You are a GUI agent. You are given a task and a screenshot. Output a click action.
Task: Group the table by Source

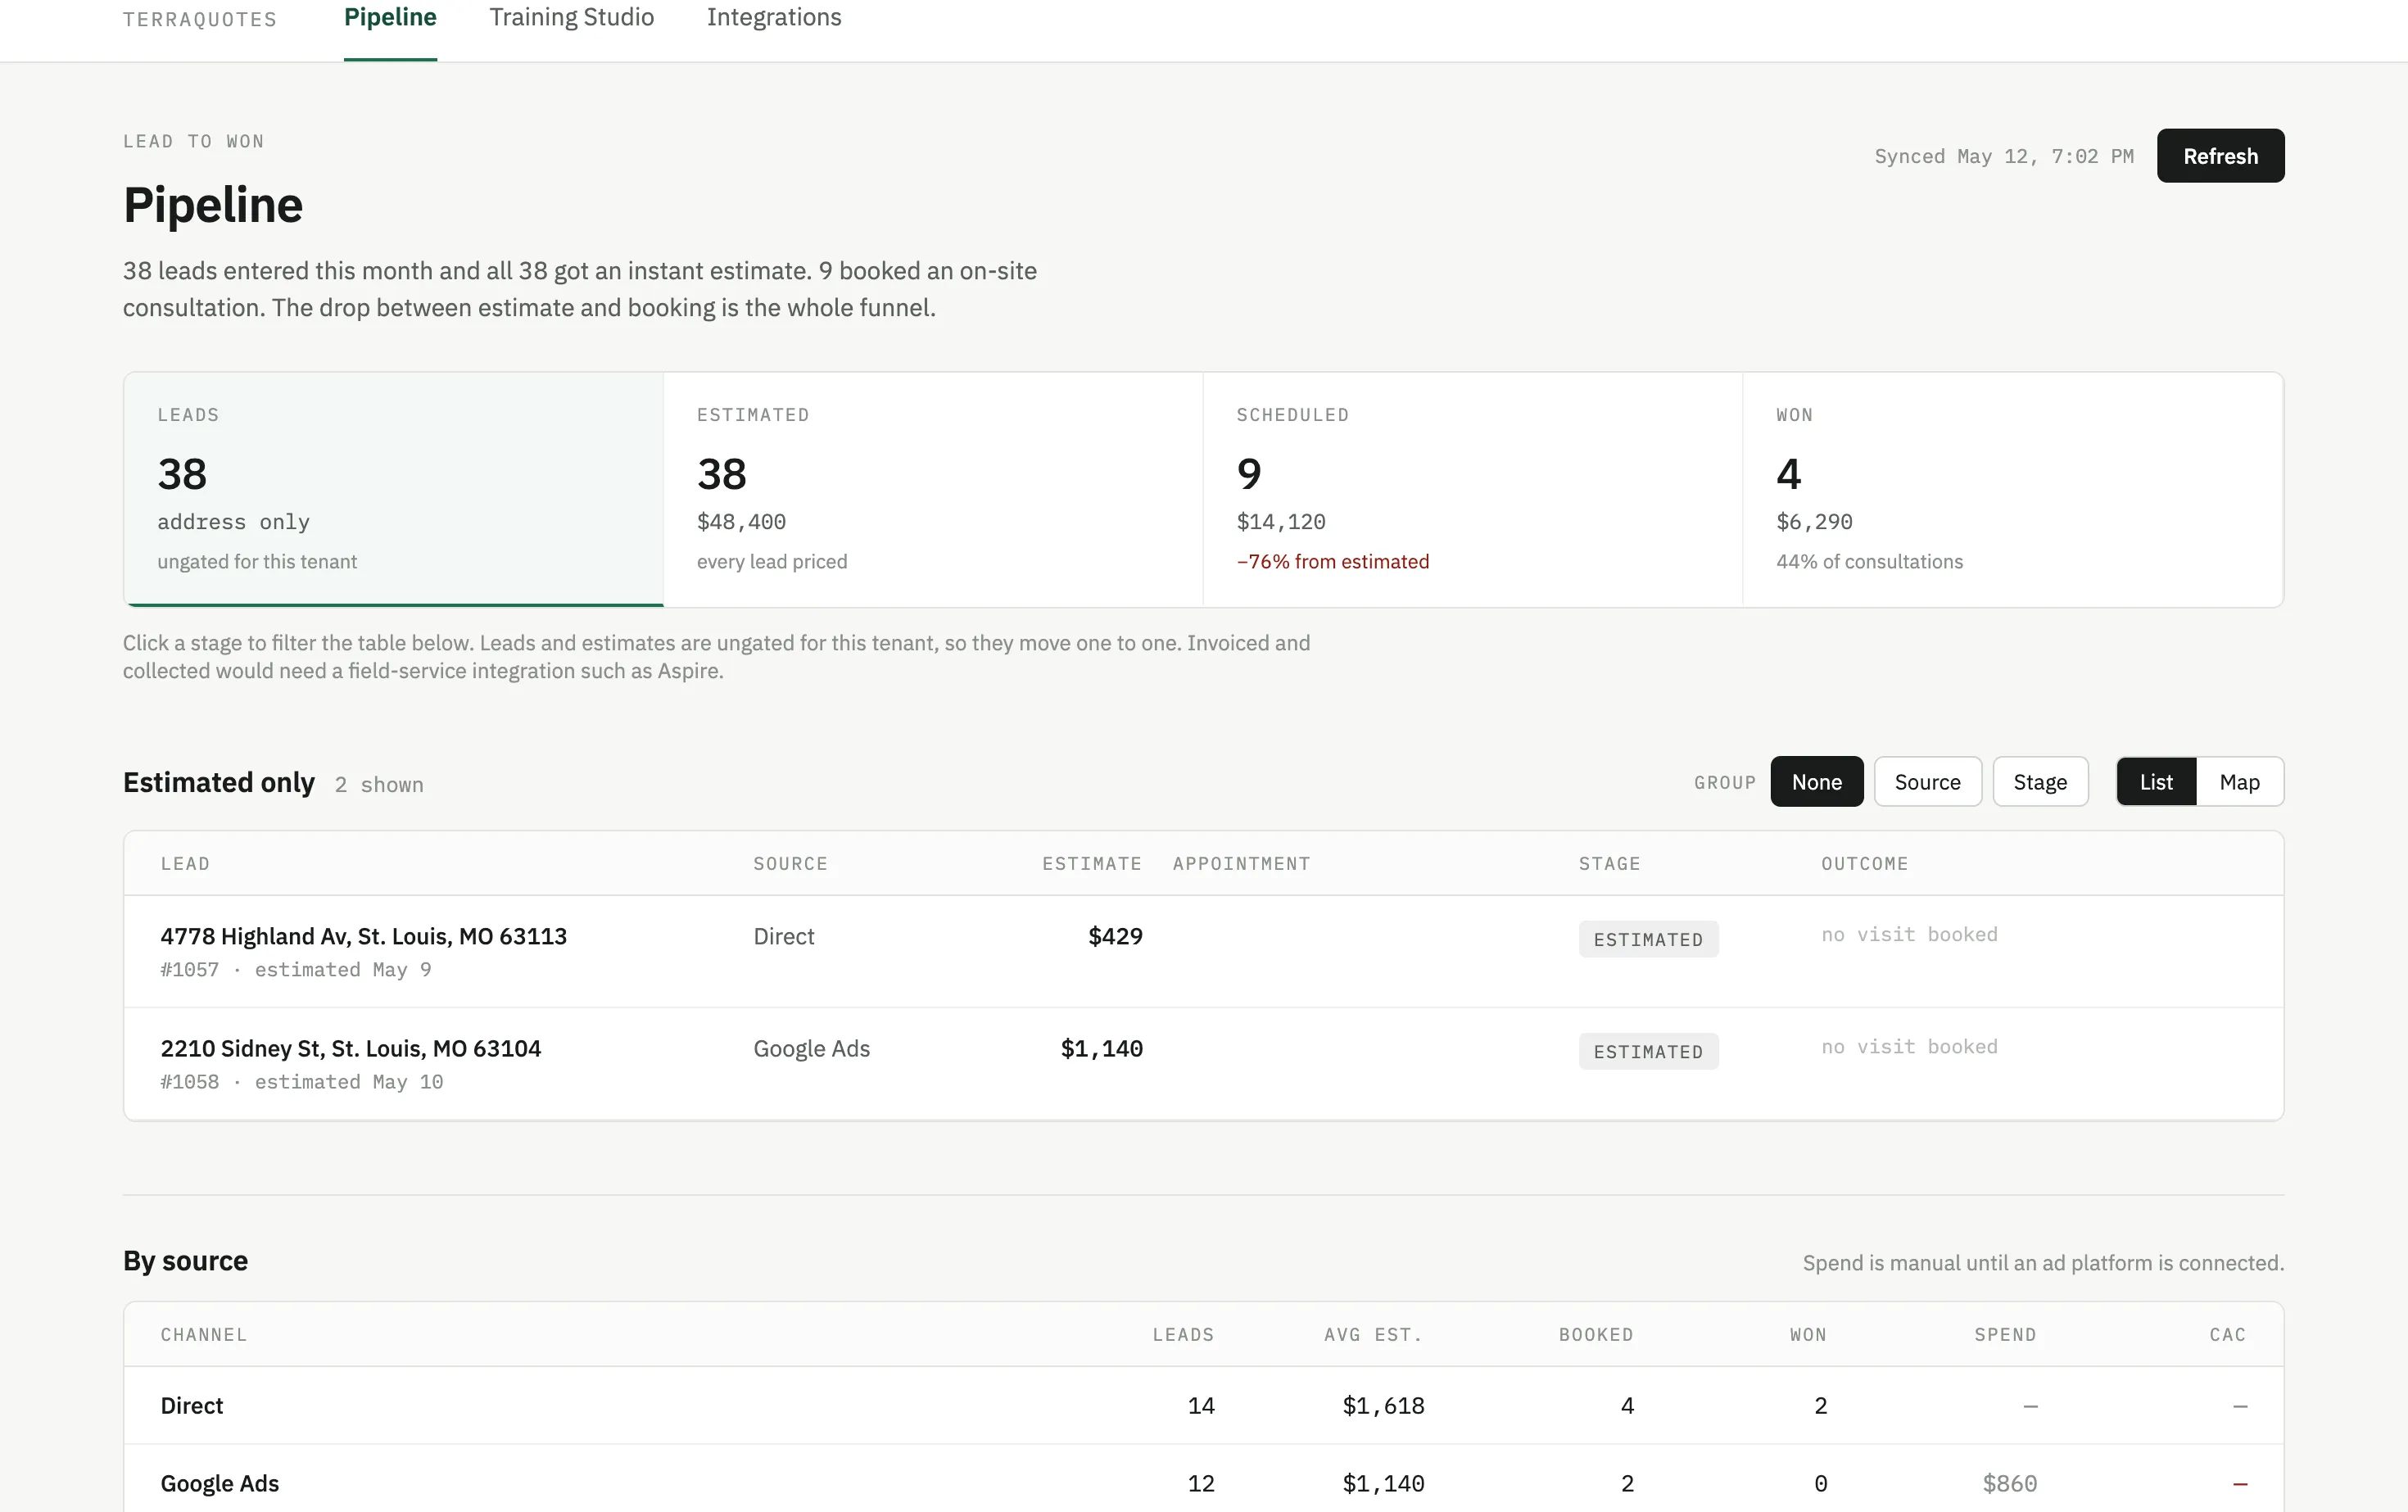click(x=1927, y=782)
